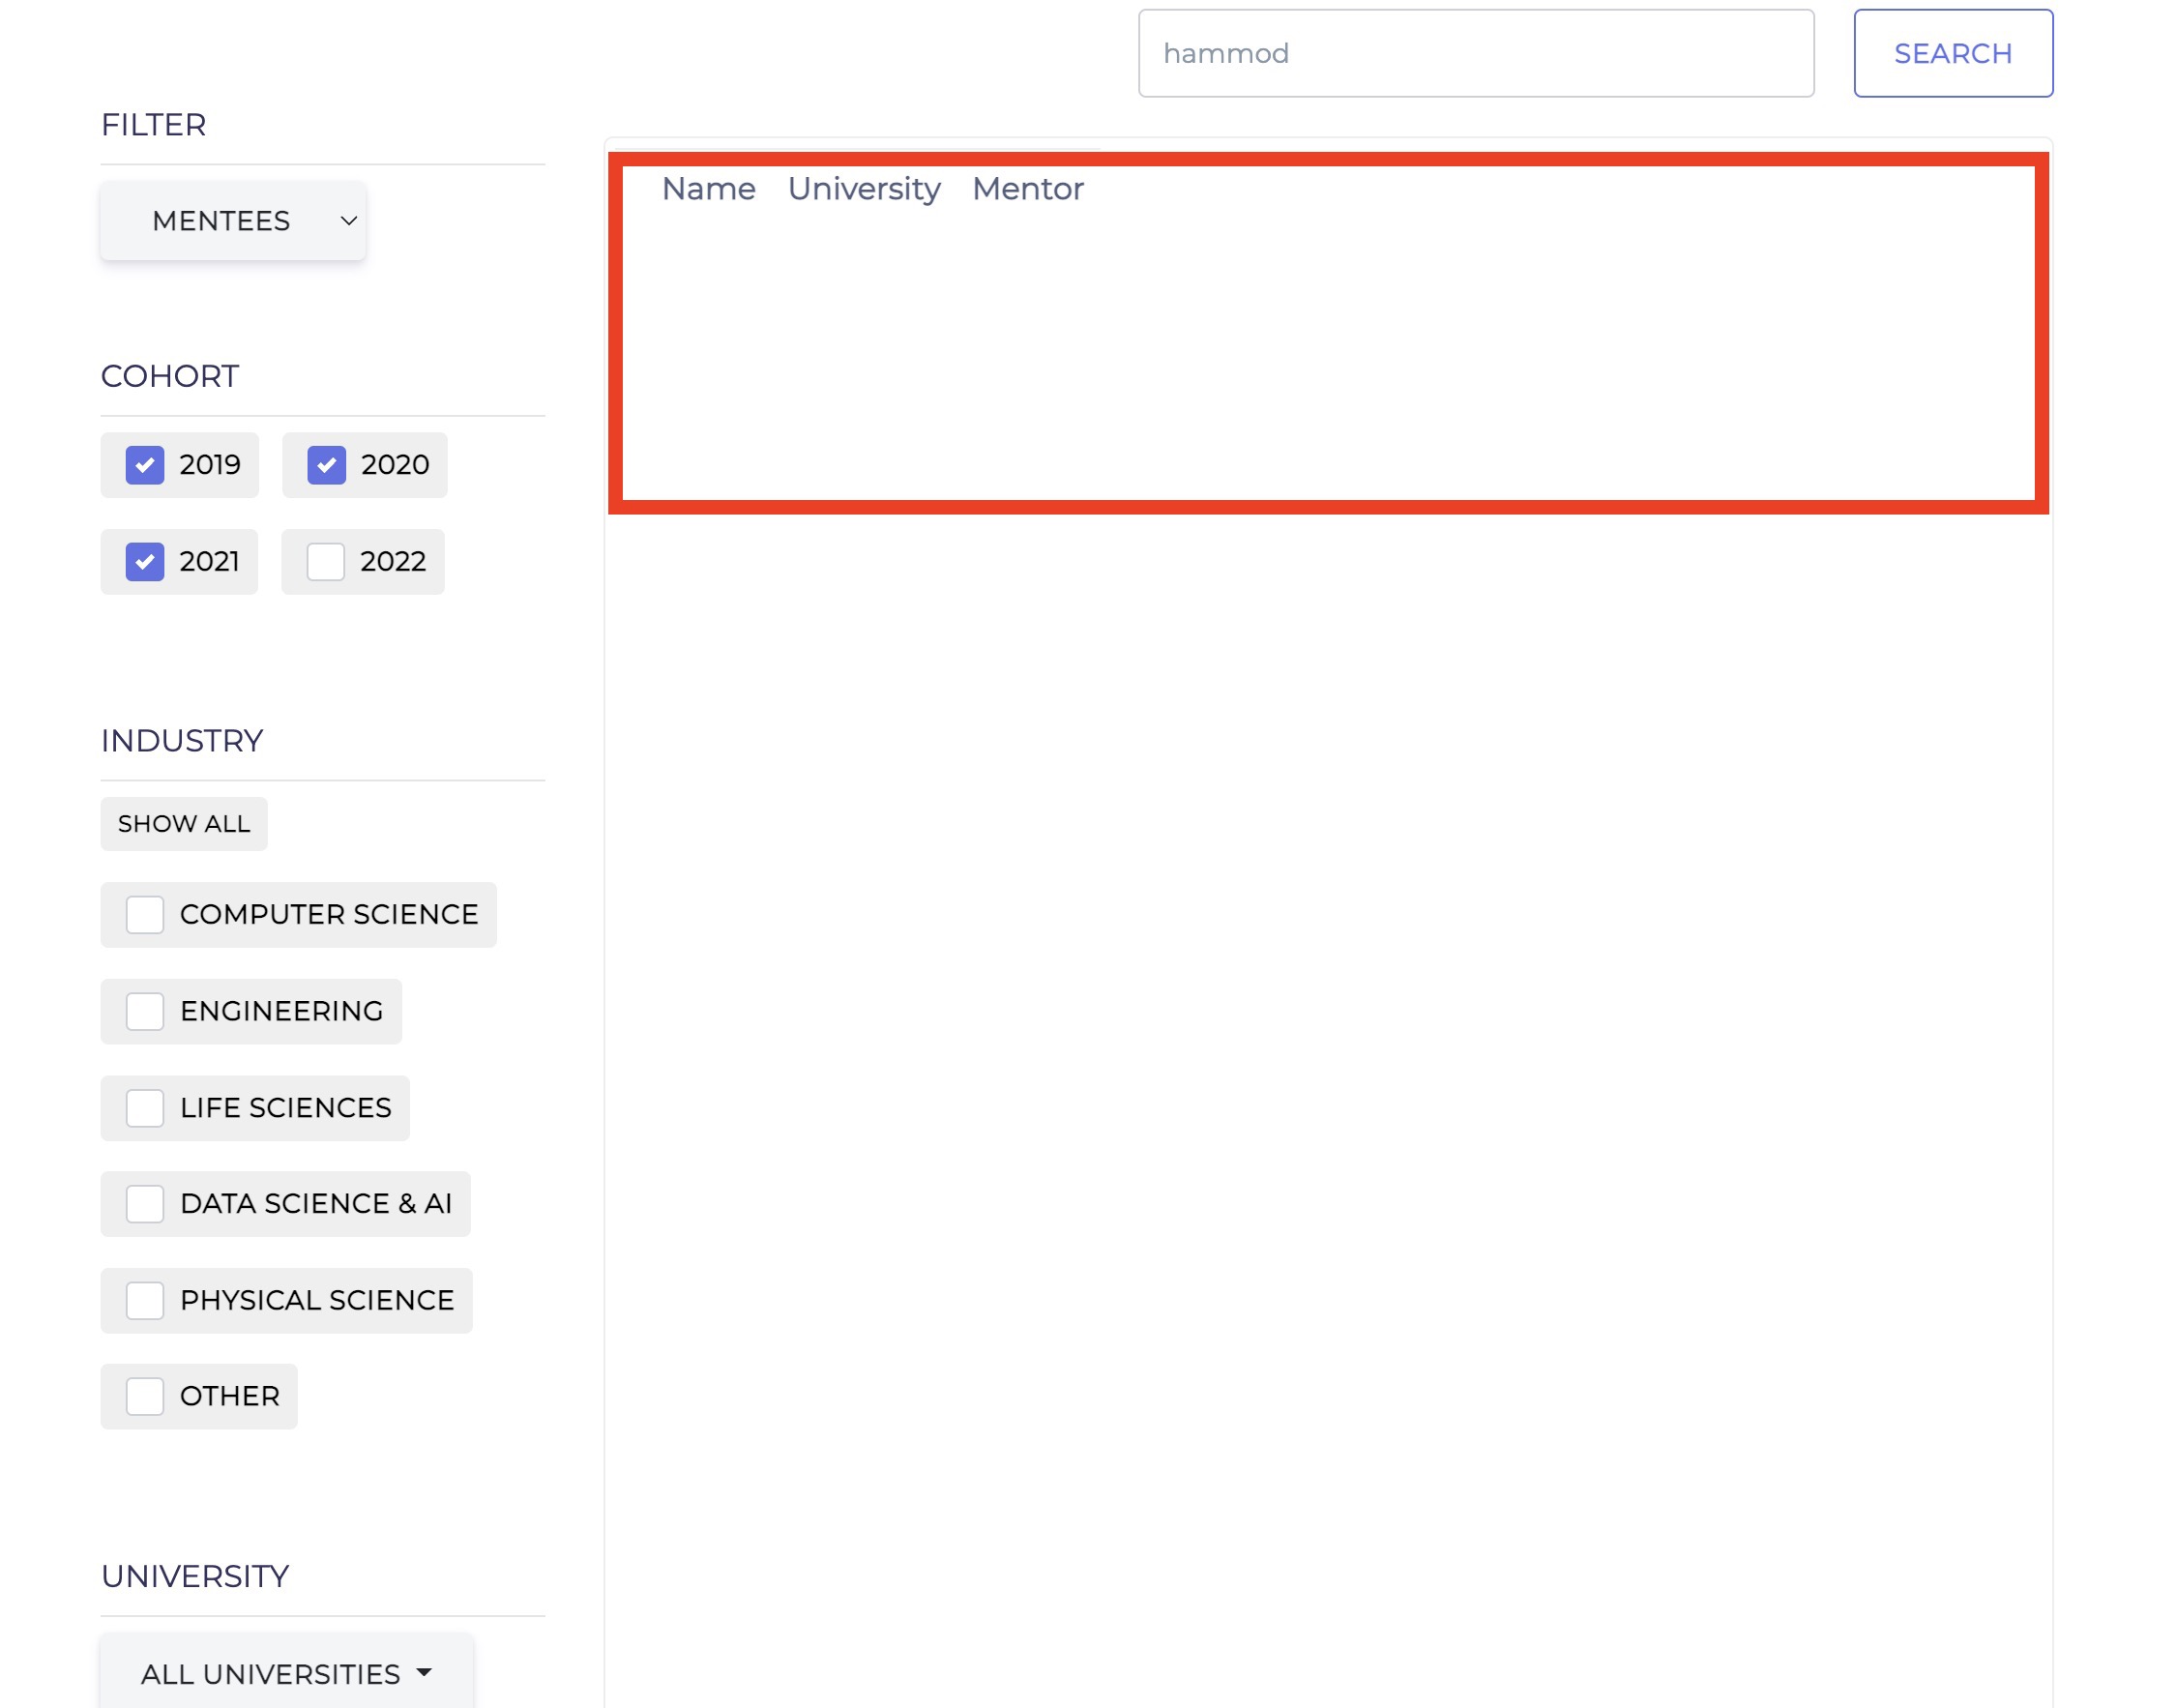Disable the 2021 cohort filter
Image resolution: width=2176 pixels, height=1708 pixels.
pyautogui.click(x=146, y=561)
